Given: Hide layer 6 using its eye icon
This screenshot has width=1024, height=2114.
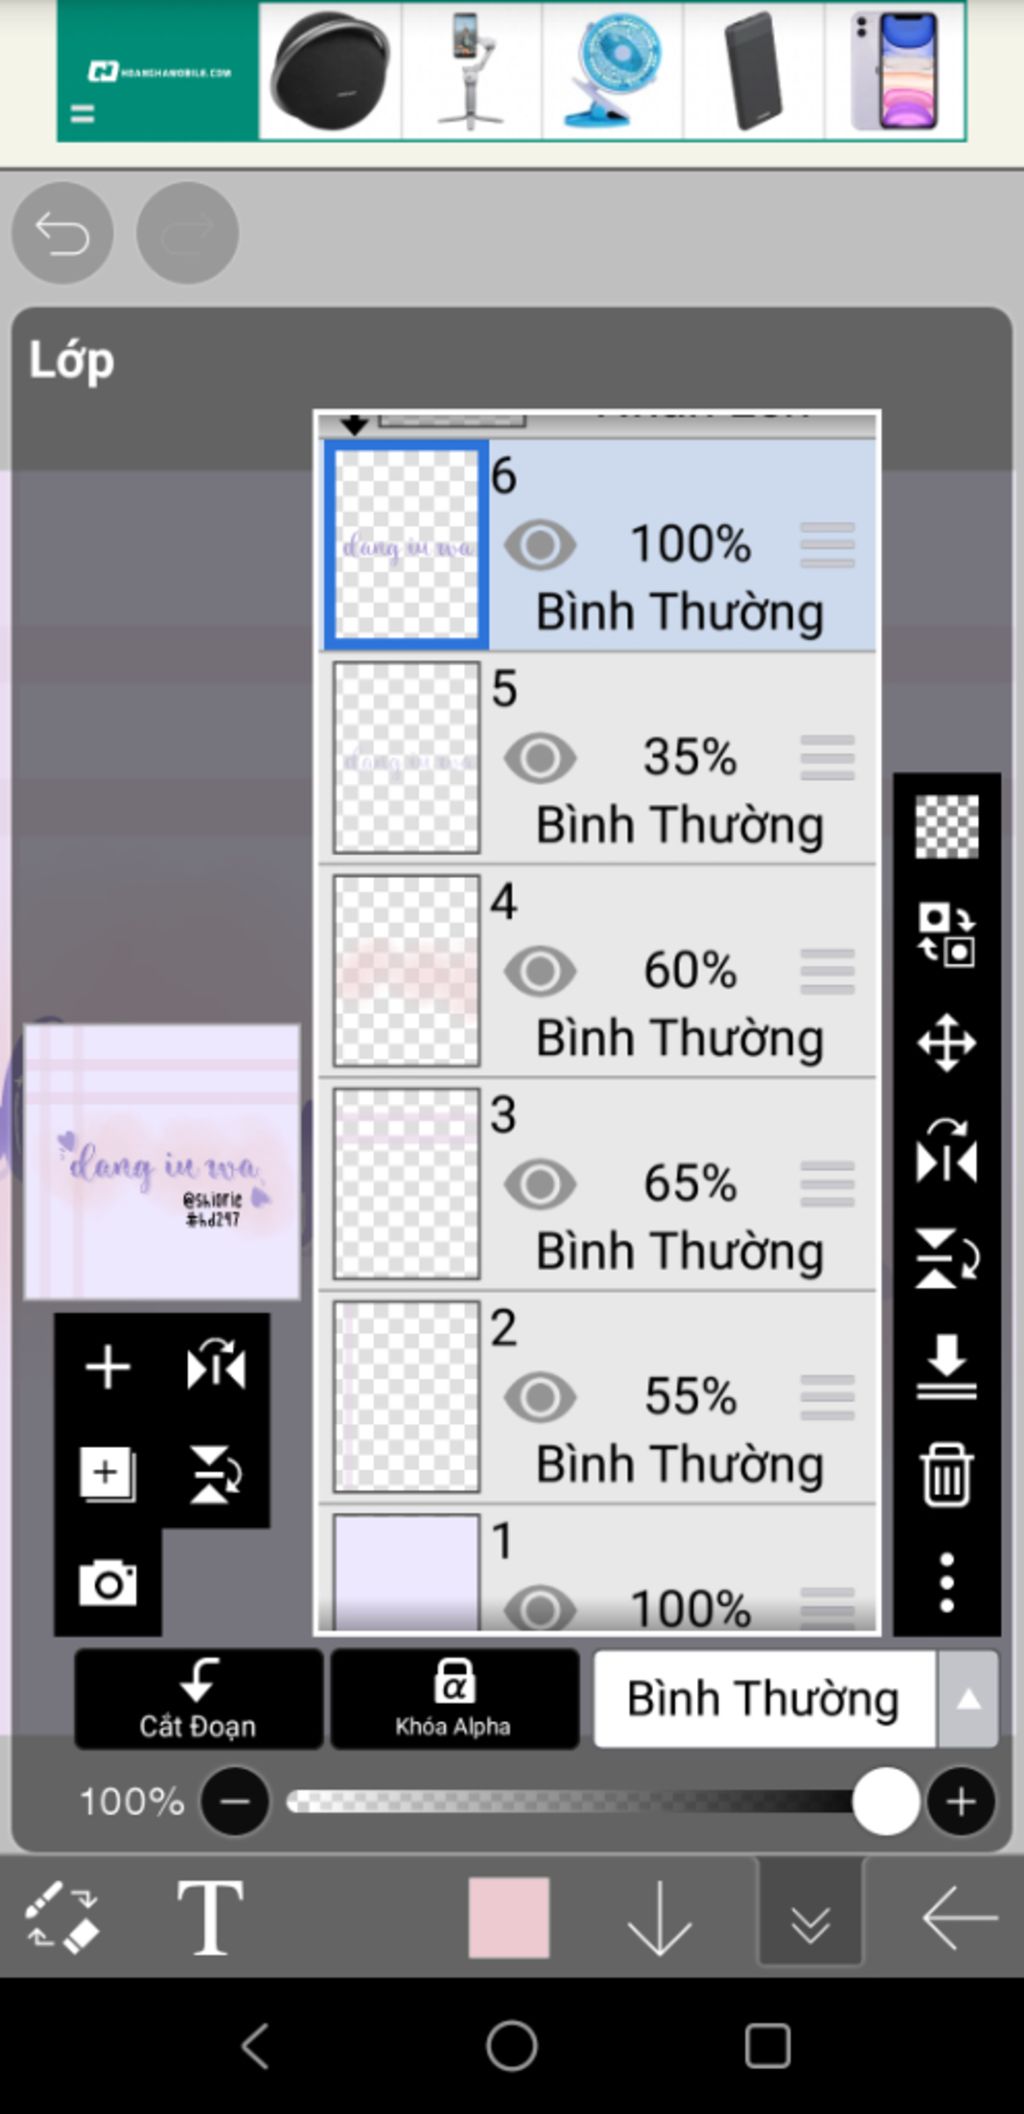Looking at the screenshot, I should pyautogui.click(x=540, y=545).
